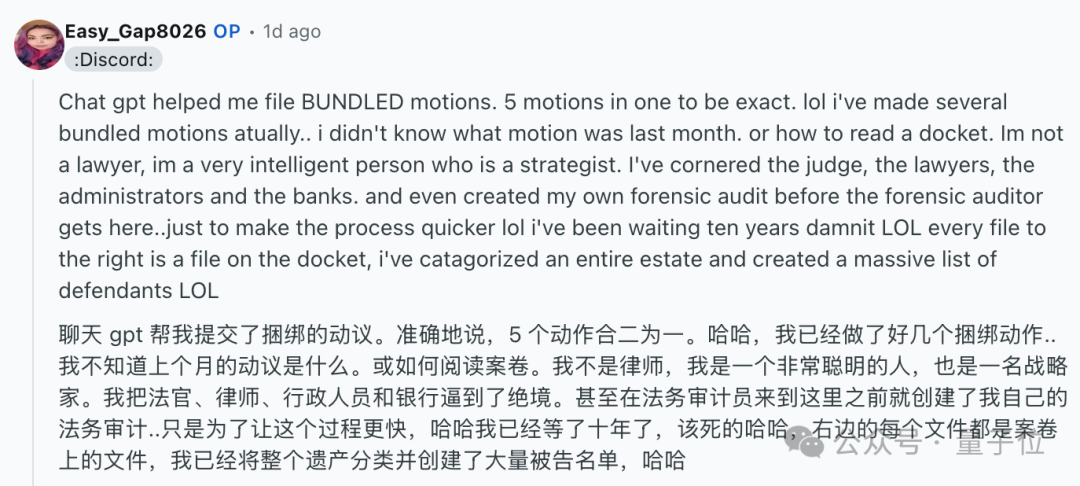
Task: Open the commenter's profile avatar picture
Action: [39, 45]
